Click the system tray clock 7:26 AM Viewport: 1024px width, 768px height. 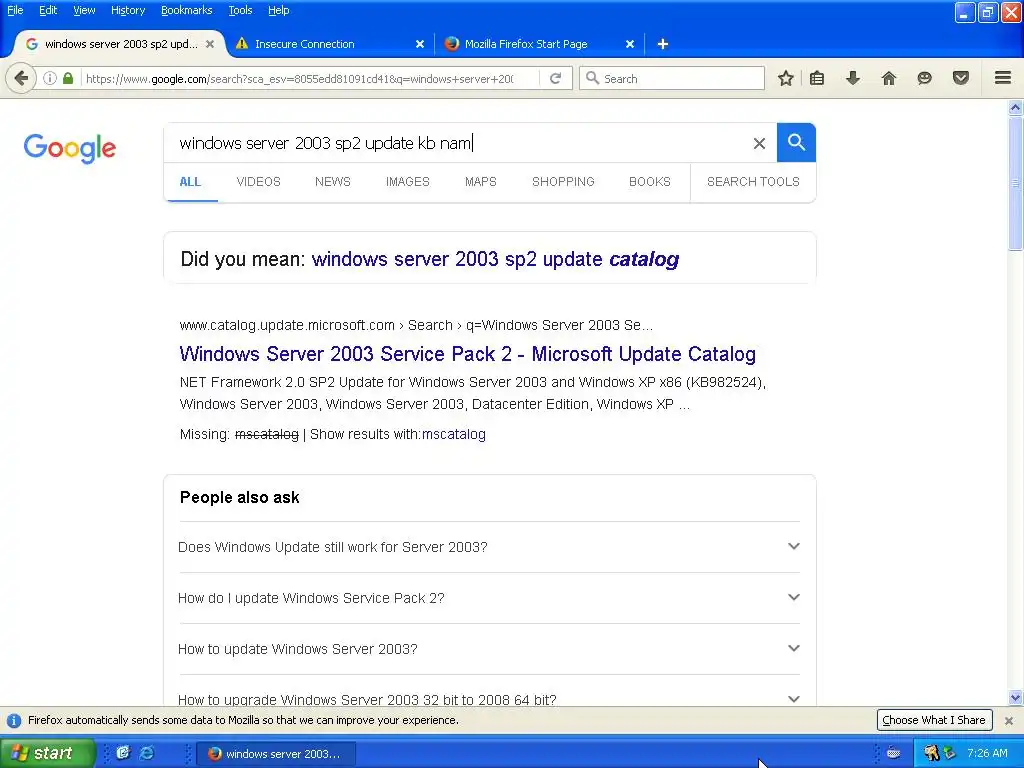[x=987, y=753]
